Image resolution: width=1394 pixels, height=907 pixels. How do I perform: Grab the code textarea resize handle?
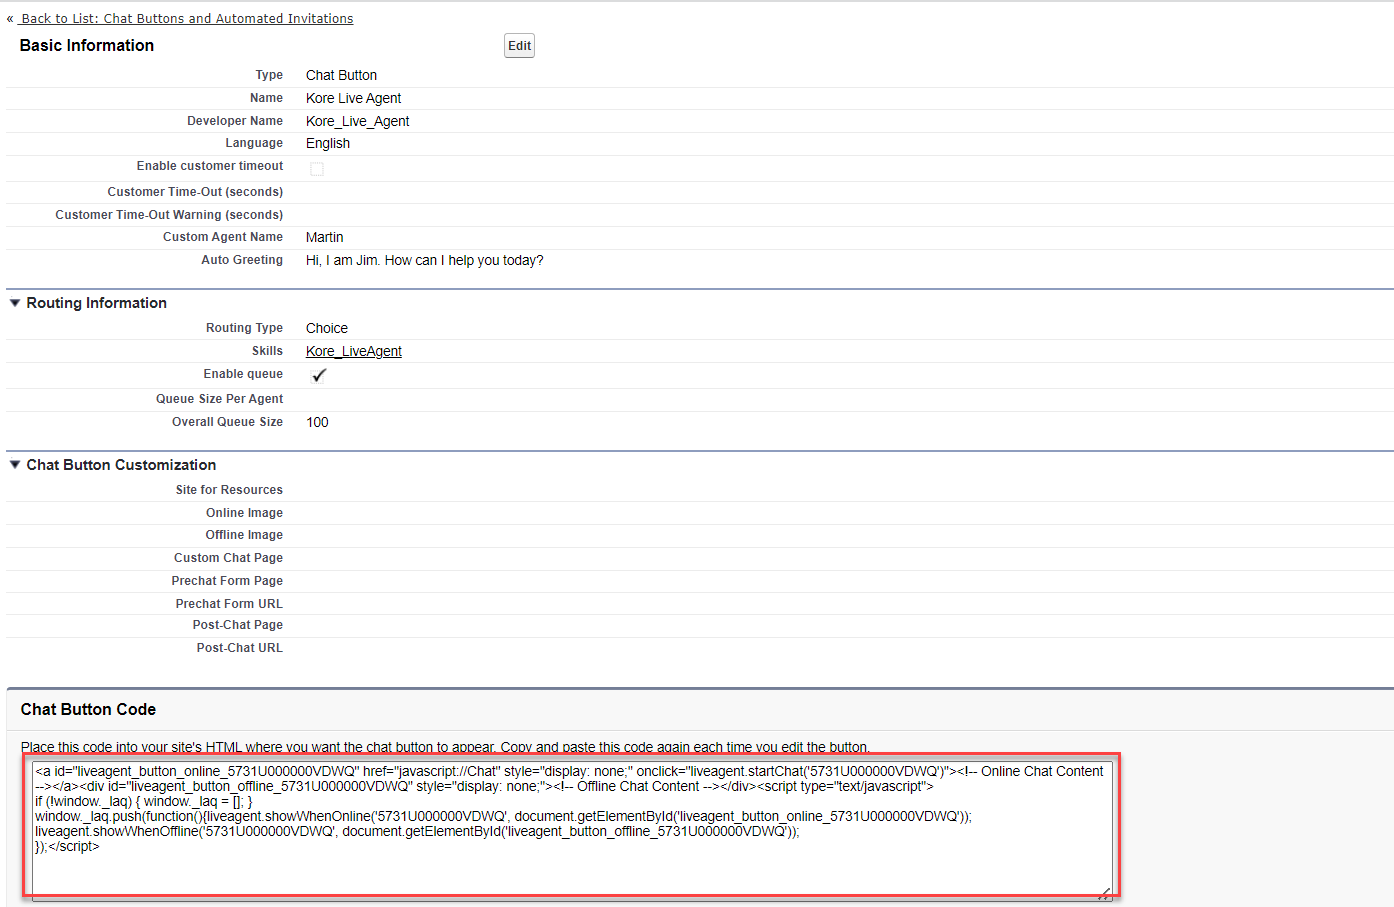(x=1104, y=893)
